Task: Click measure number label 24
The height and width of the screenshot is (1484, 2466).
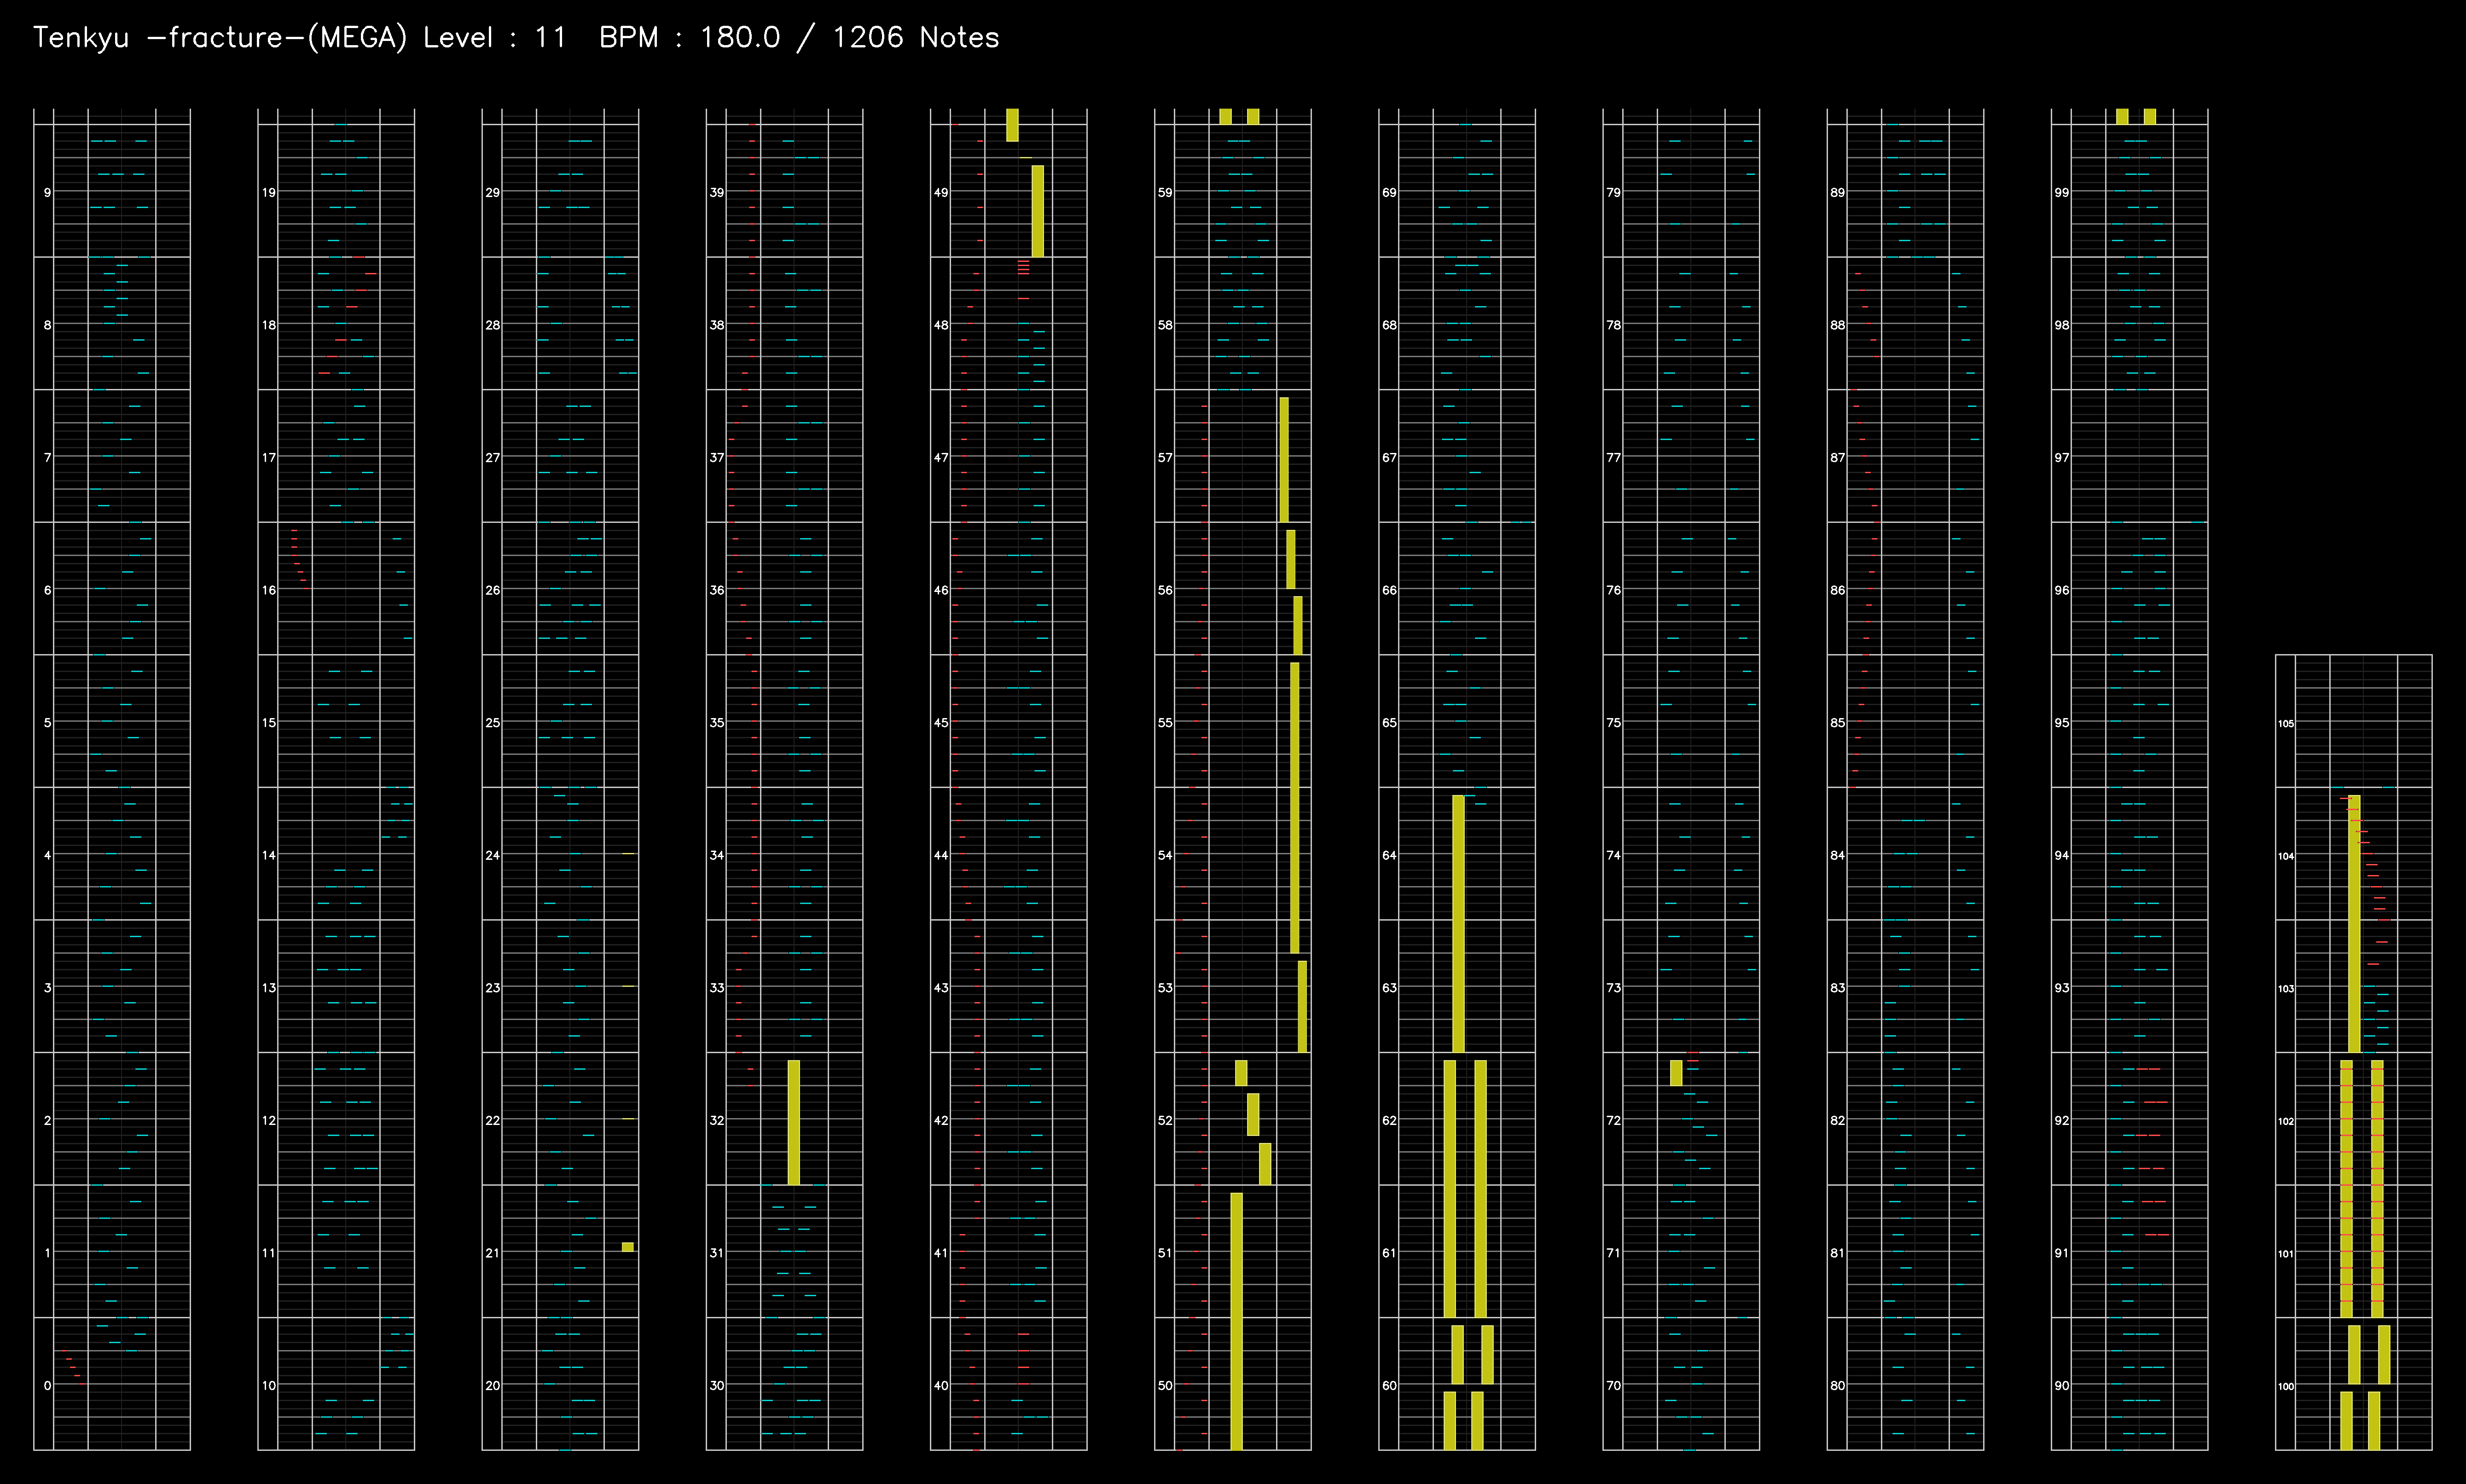Action: click(x=492, y=855)
